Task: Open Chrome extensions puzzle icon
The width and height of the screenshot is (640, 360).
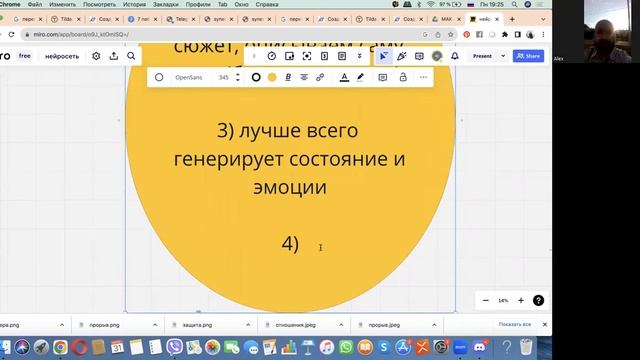Action: [x=505, y=34]
